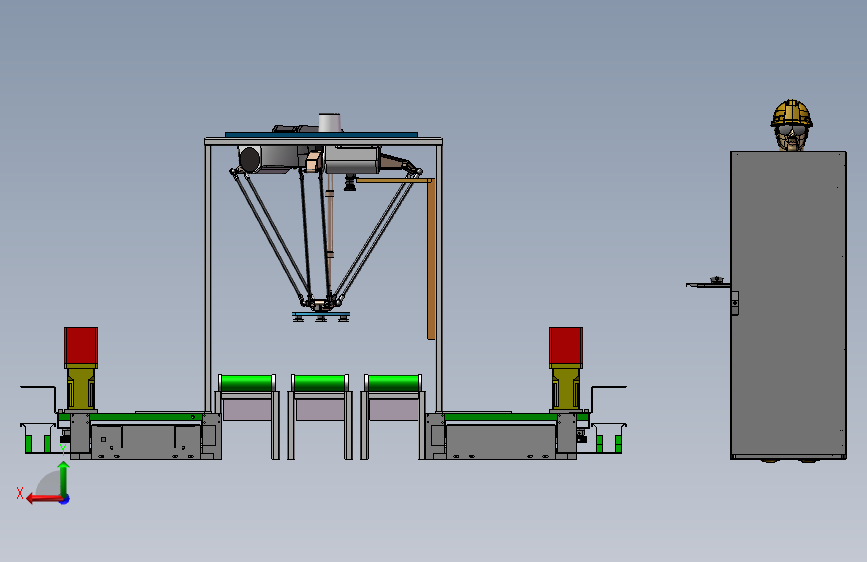The image size is (867, 562).
Task: Select the orange vertical bracket inside frame
Action: 431,259
